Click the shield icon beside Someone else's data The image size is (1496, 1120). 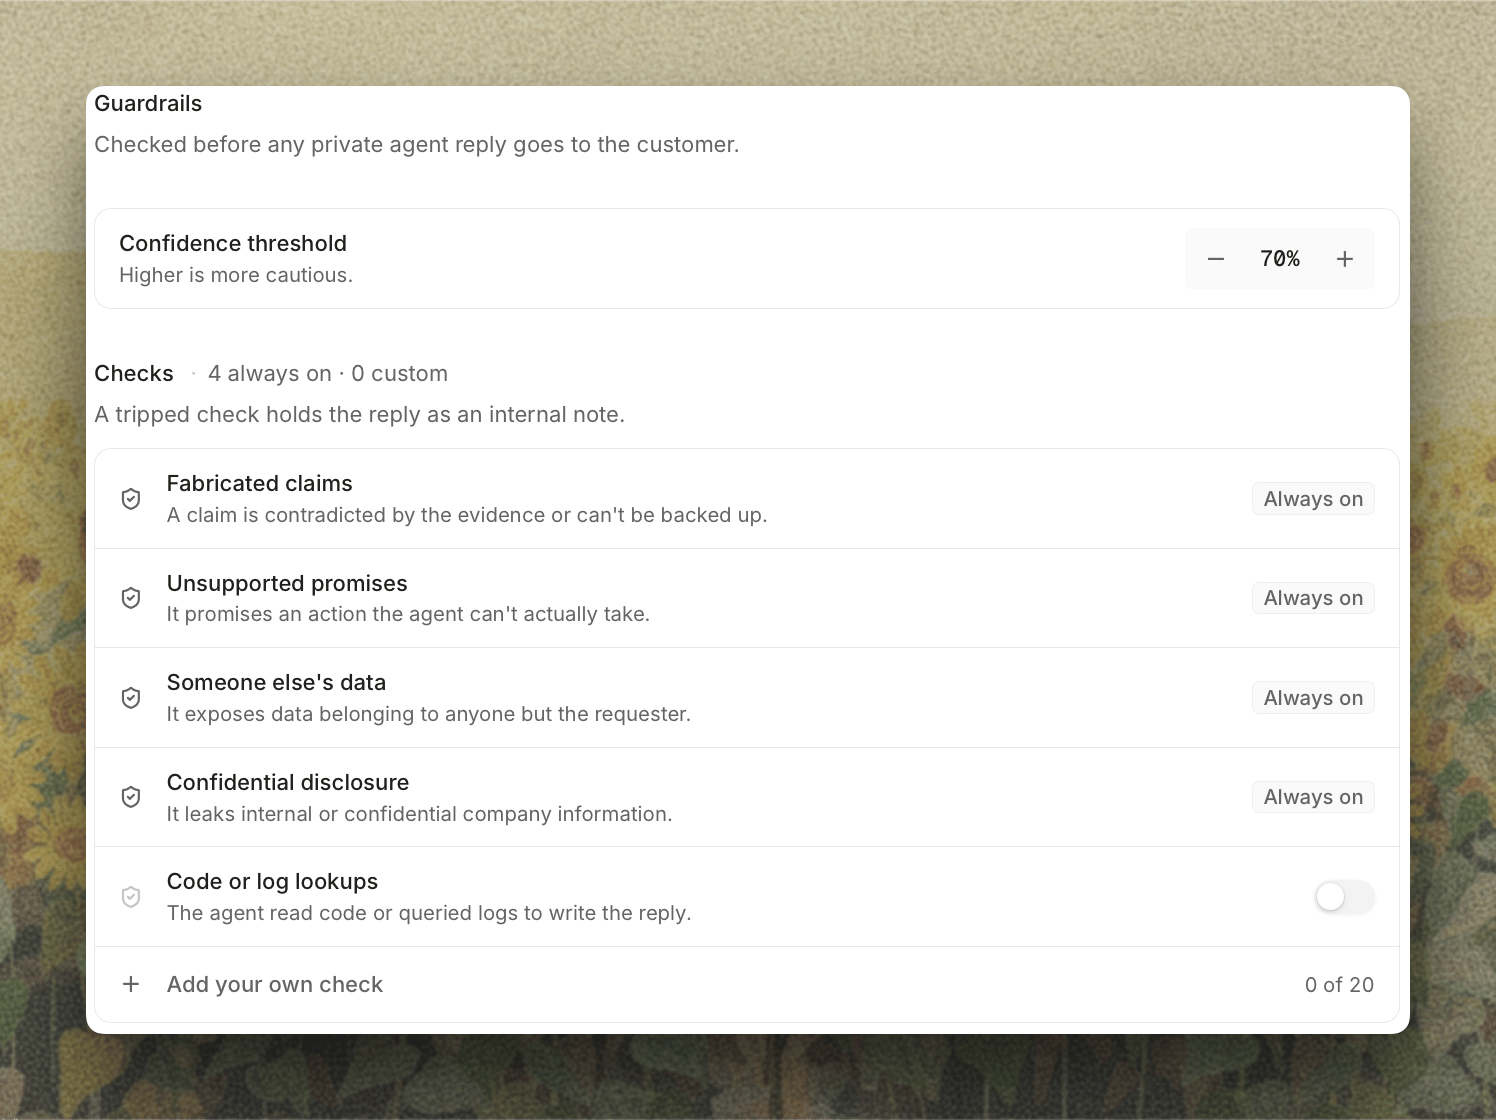tap(131, 698)
